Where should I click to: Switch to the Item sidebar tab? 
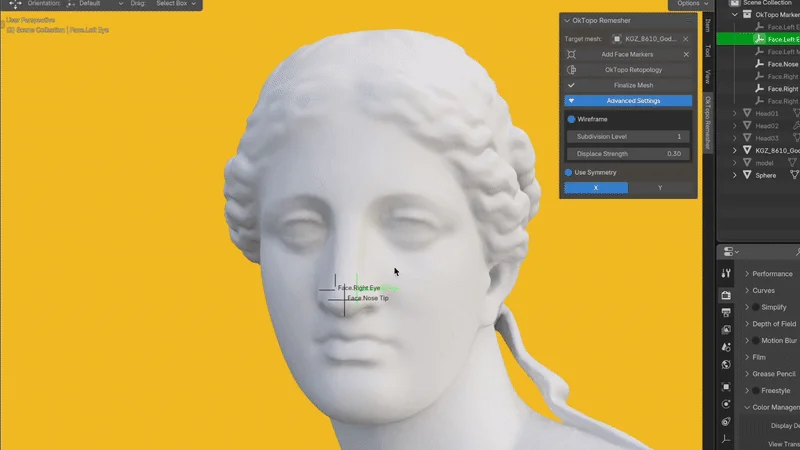coord(708,26)
